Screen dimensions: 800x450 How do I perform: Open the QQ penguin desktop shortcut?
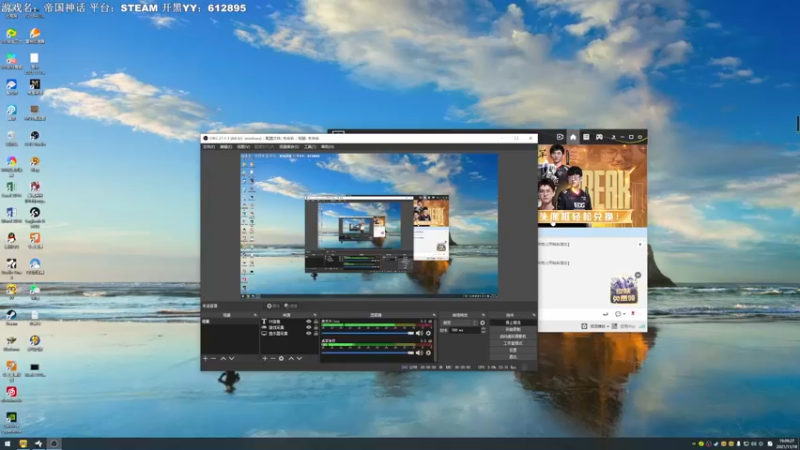click(x=11, y=240)
